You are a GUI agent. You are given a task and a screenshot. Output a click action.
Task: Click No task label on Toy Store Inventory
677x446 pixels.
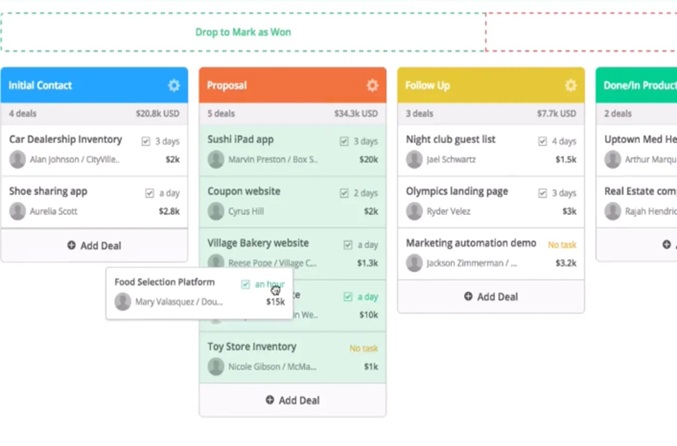point(364,348)
